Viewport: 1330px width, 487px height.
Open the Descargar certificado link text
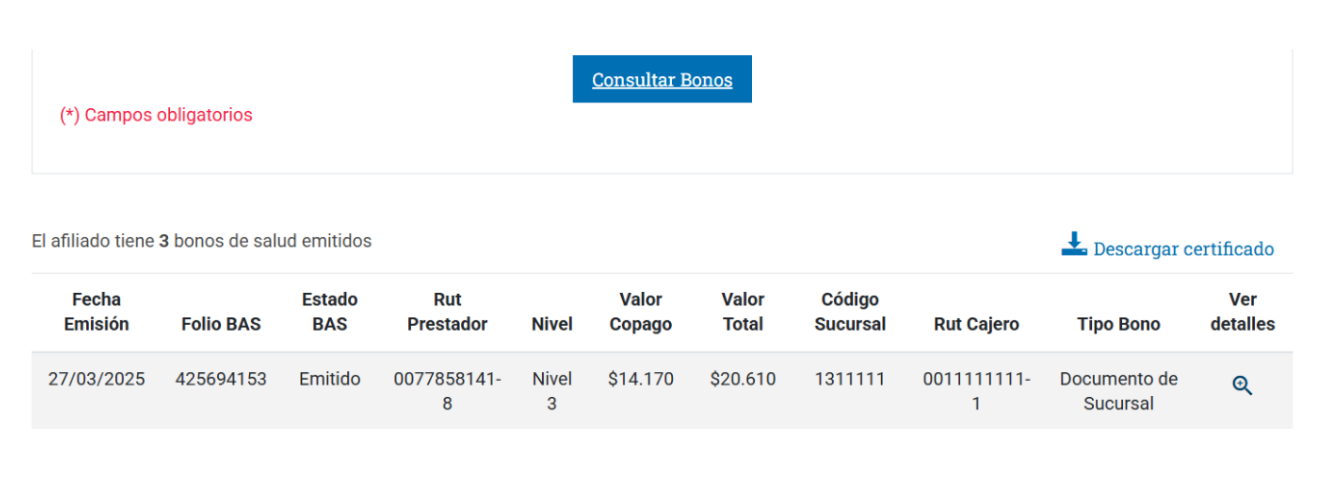point(1183,249)
